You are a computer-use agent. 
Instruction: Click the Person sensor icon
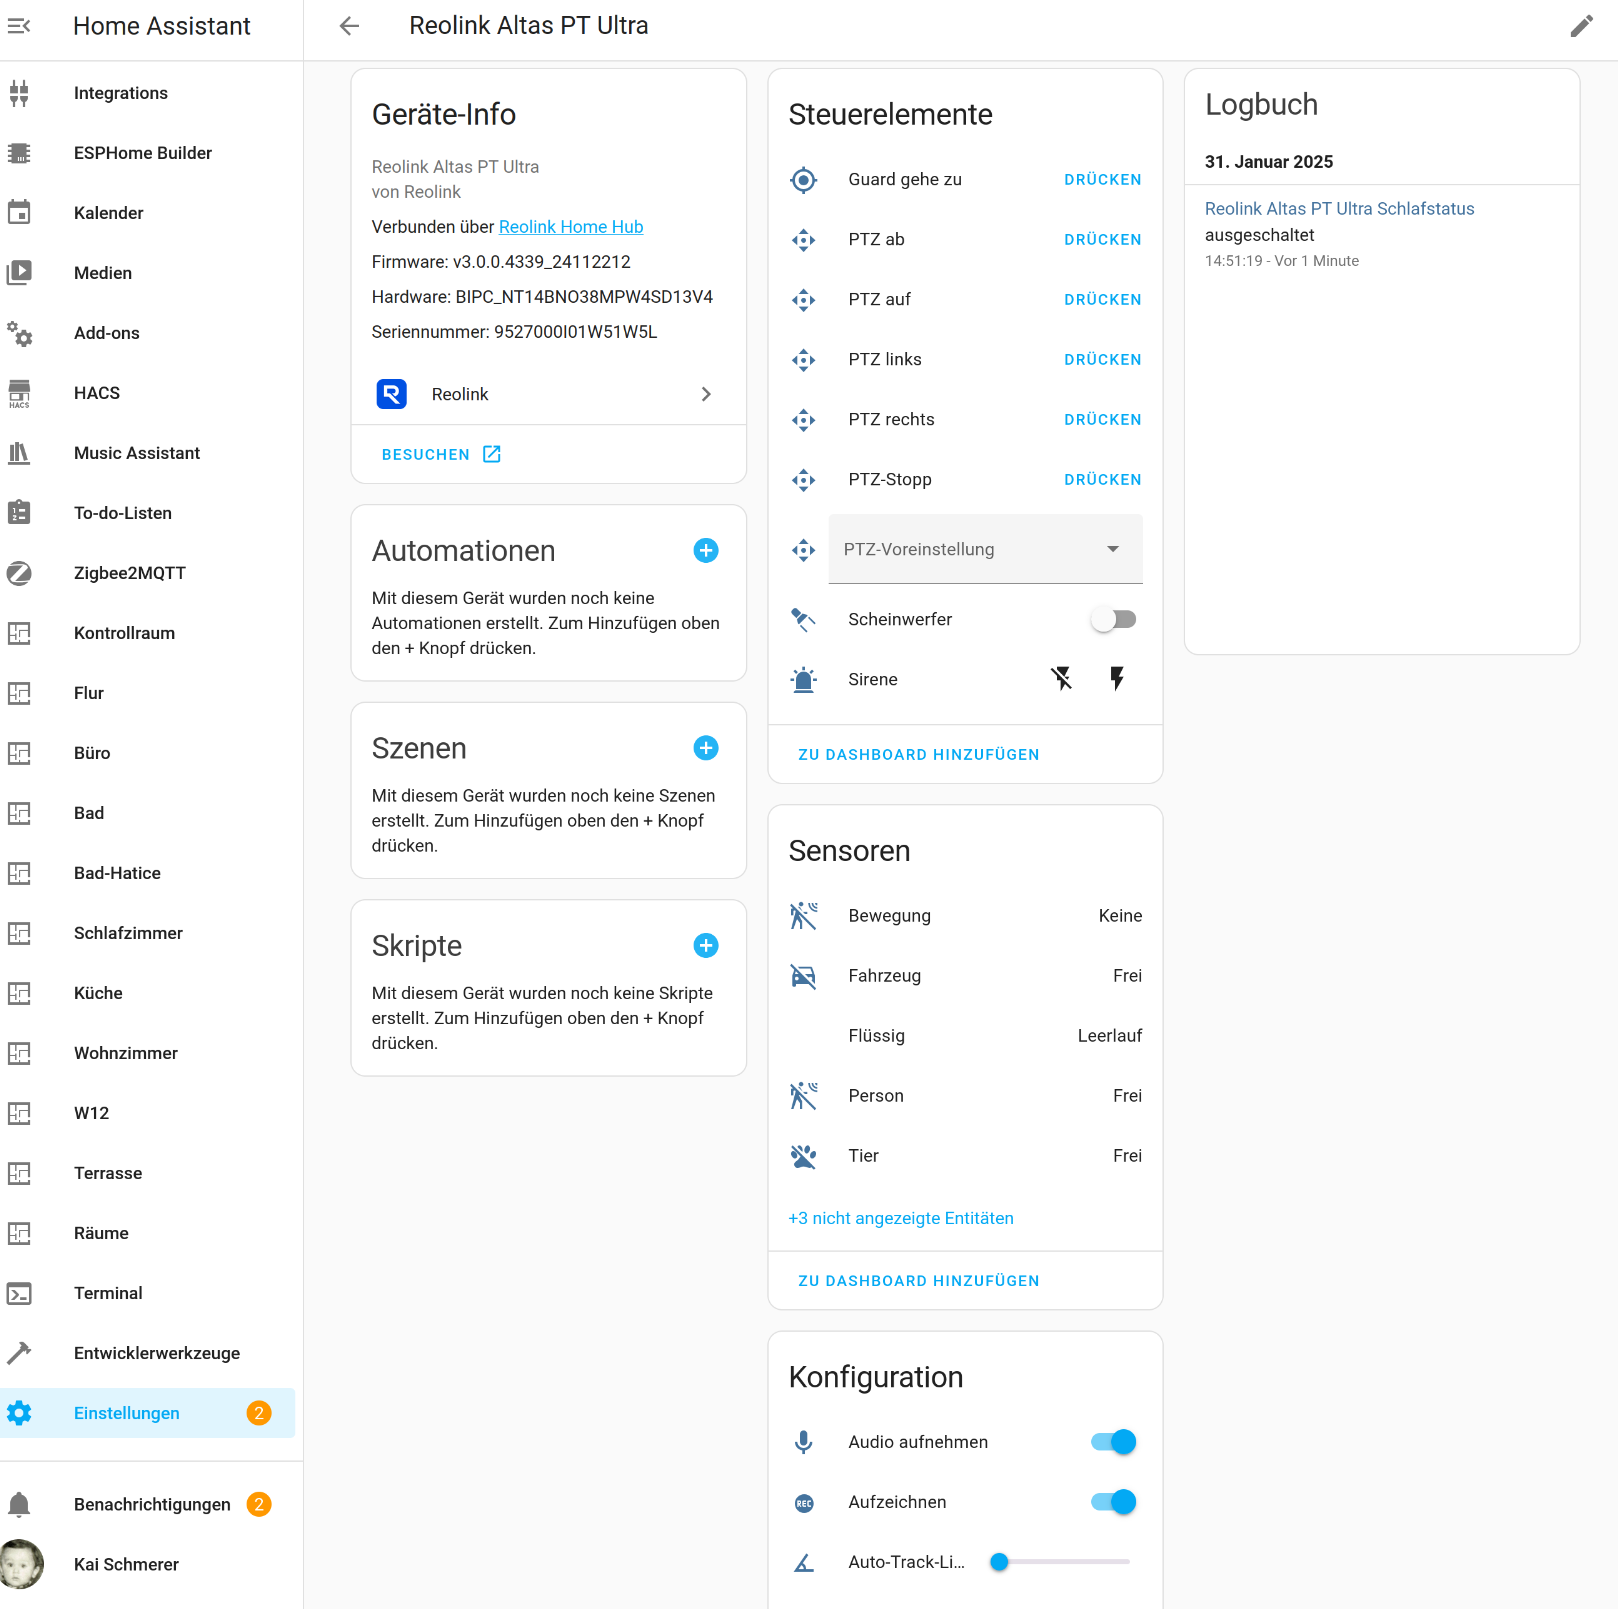click(804, 1096)
